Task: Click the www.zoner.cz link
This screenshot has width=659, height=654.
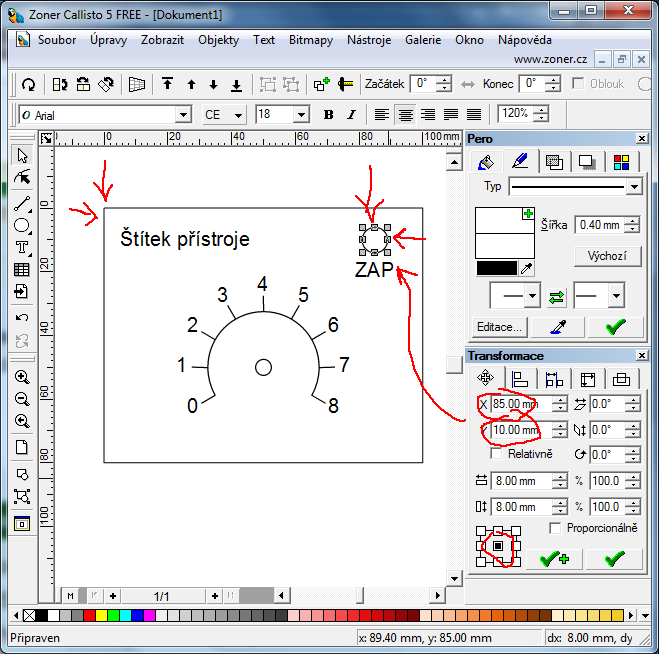Action: (550, 59)
